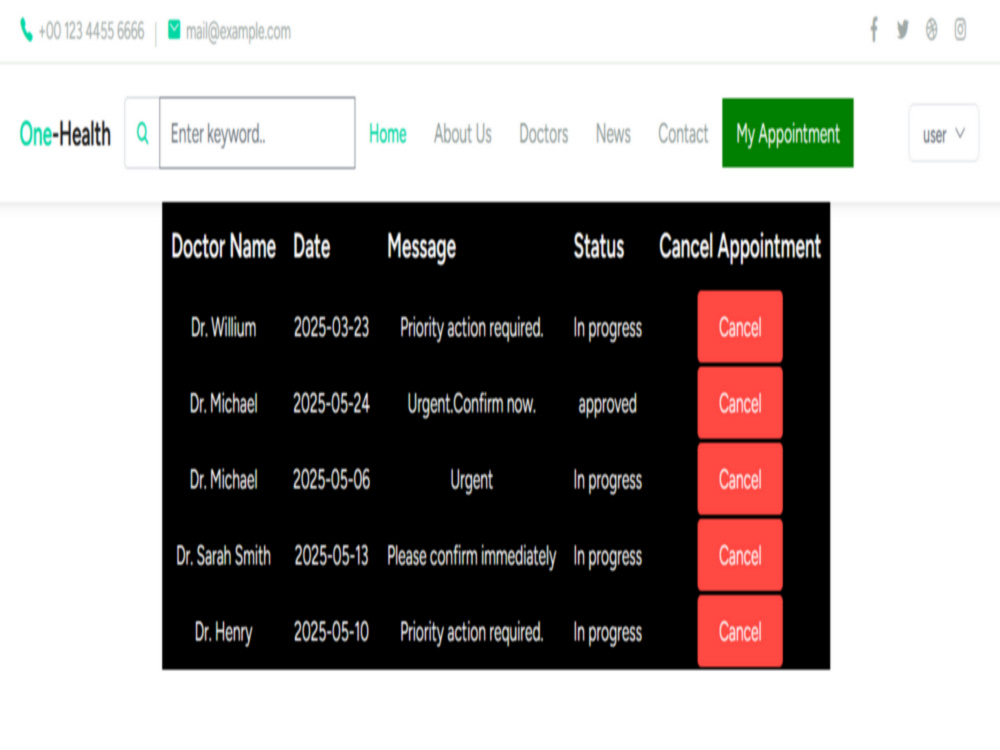Click the One-Health logo link
This screenshot has width=1000, height=750.
pyautogui.click(x=65, y=134)
